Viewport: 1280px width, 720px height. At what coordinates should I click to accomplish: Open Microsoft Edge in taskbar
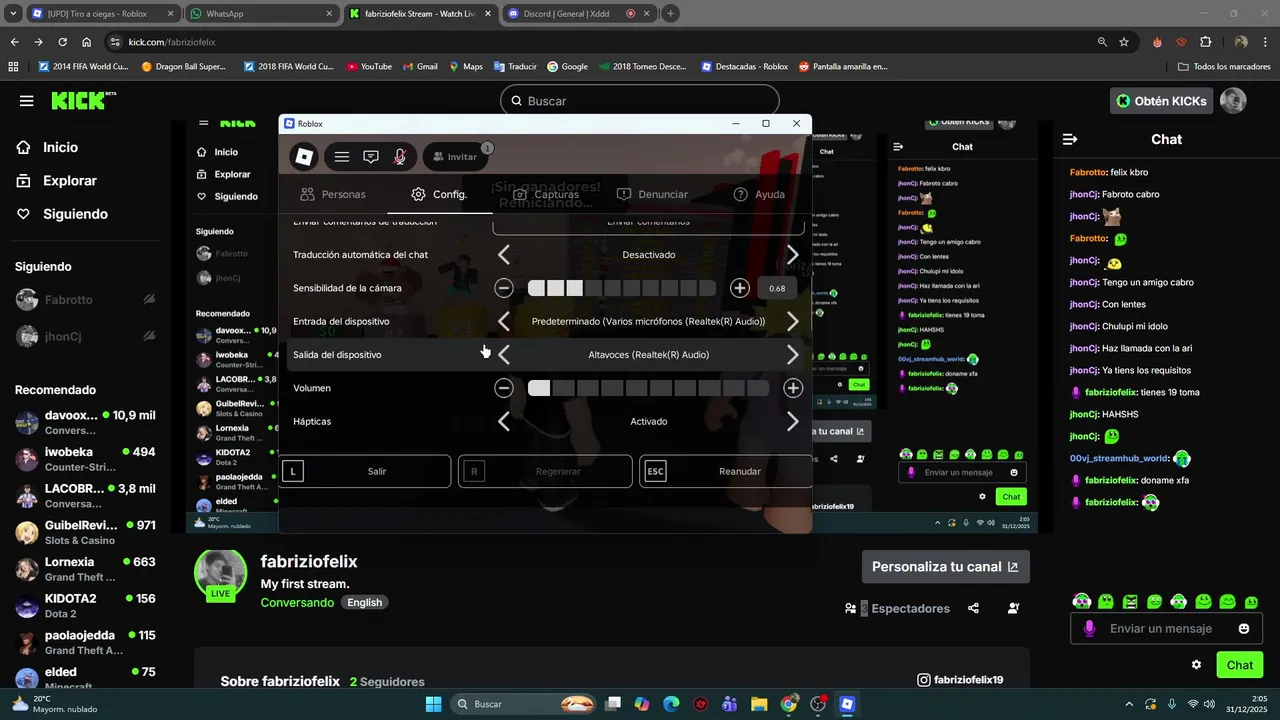pos(671,704)
